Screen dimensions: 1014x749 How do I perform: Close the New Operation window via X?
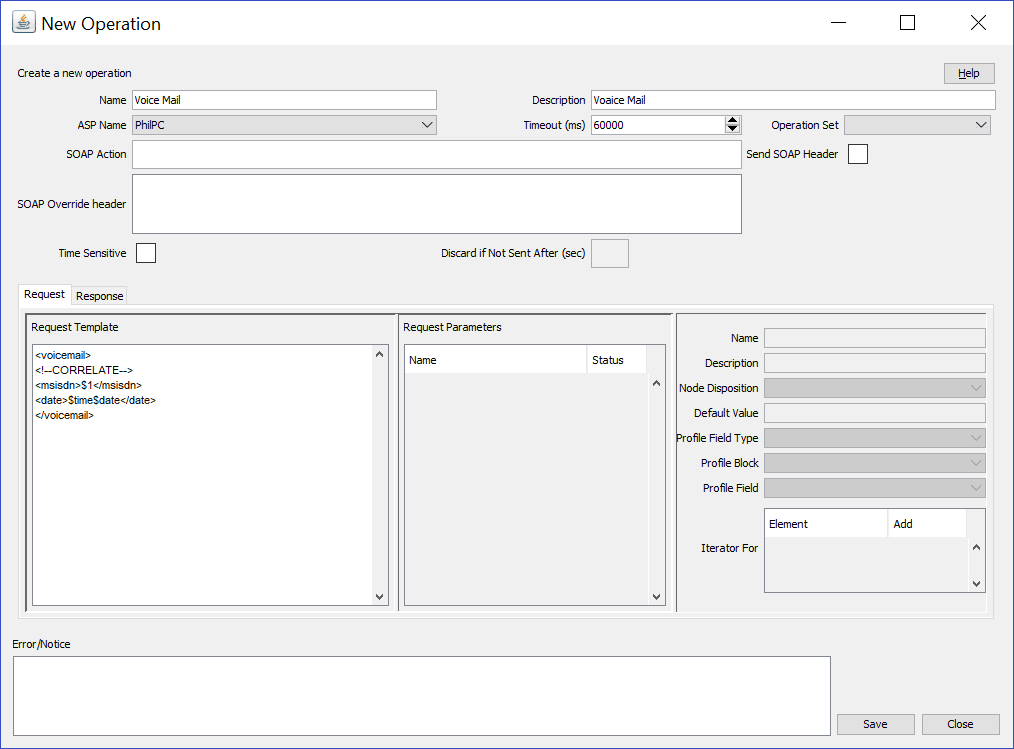pos(978,23)
